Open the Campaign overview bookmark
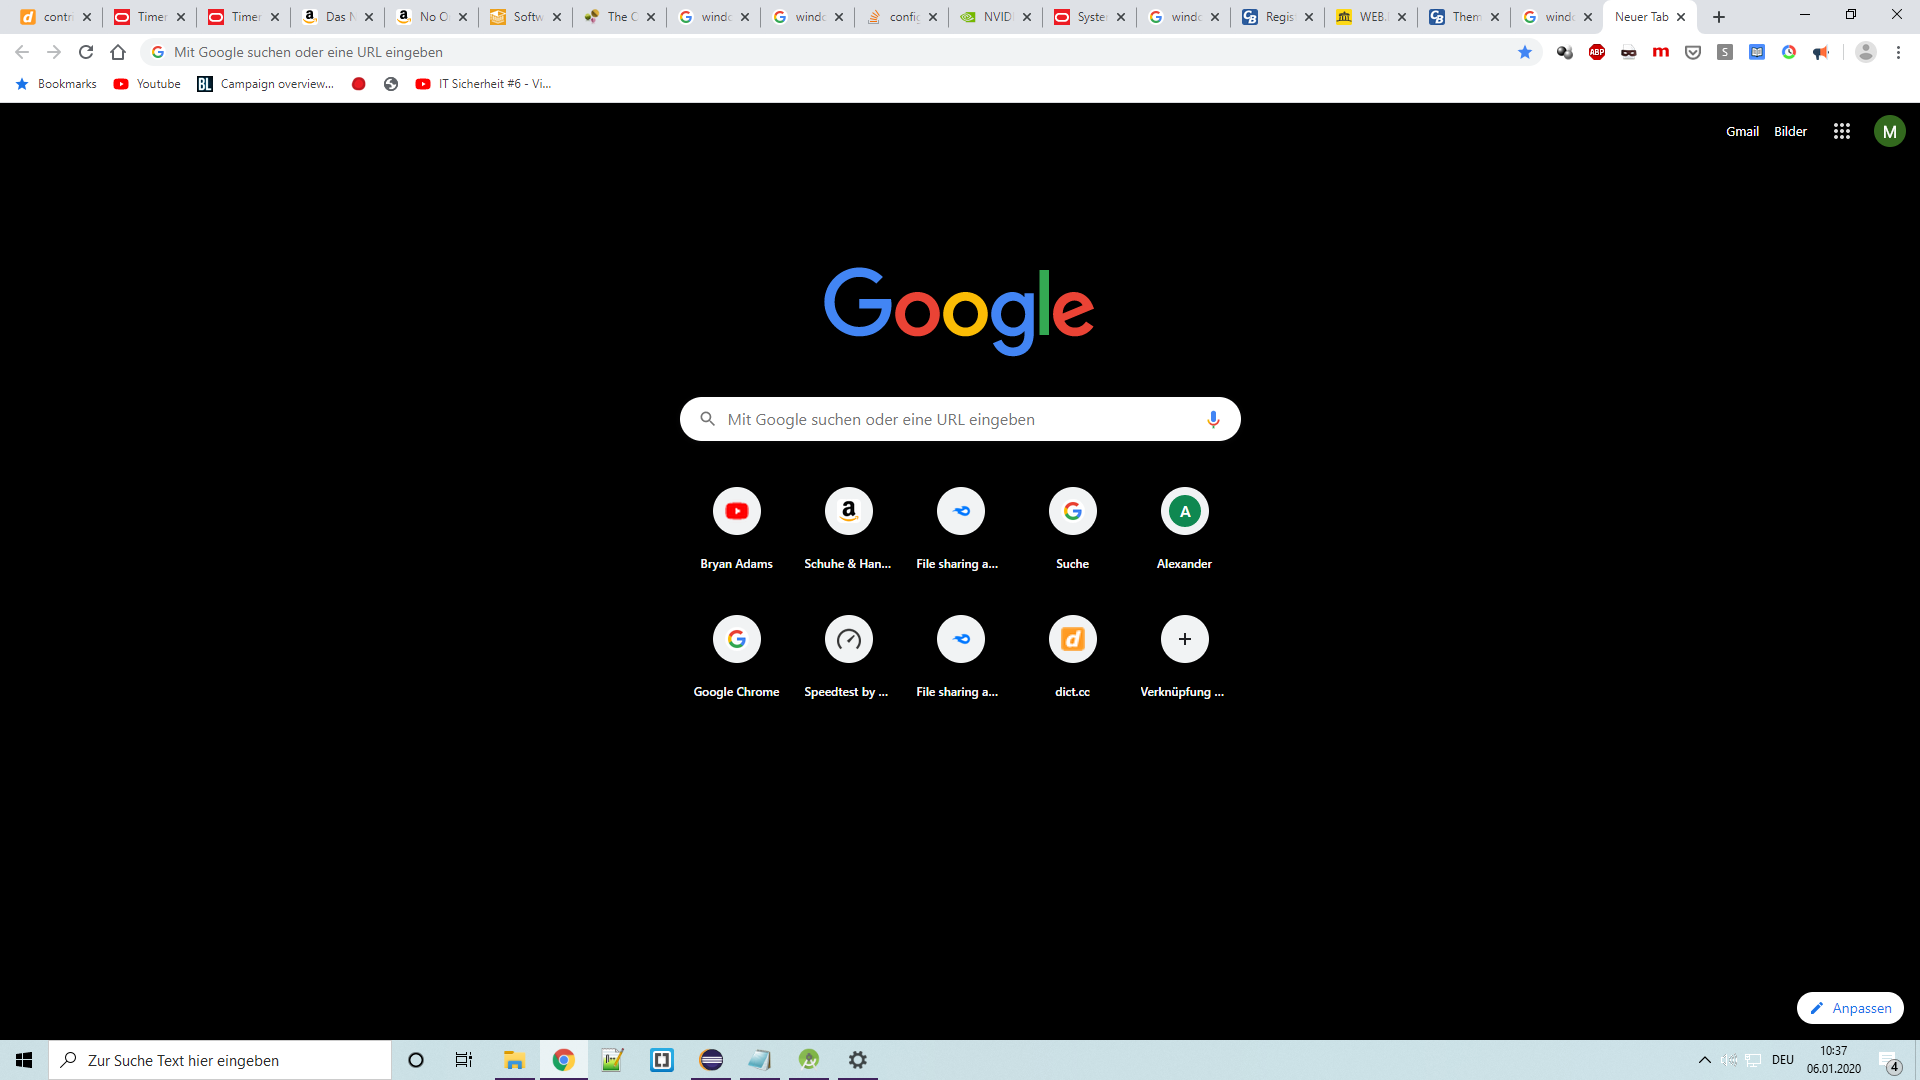The image size is (1920, 1080). pyautogui.click(x=266, y=84)
